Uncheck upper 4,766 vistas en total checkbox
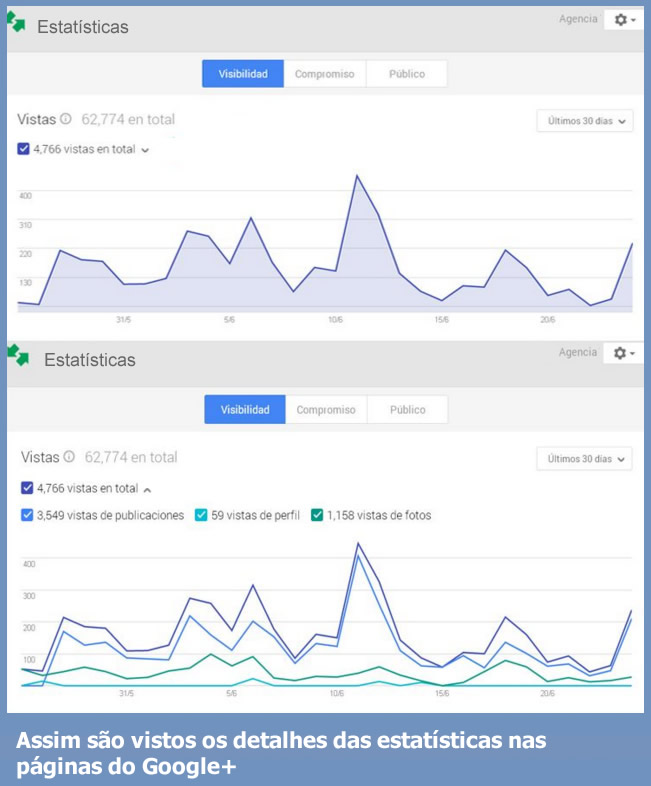This screenshot has height=786, width=651. pyautogui.click(x=24, y=149)
